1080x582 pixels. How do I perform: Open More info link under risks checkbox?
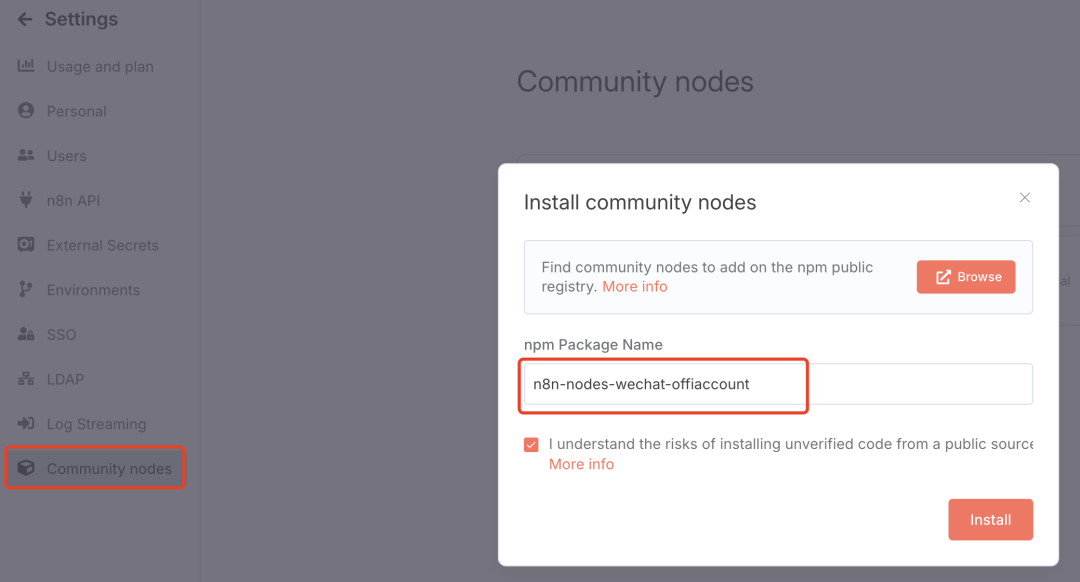pyautogui.click(x=581, y=464)
